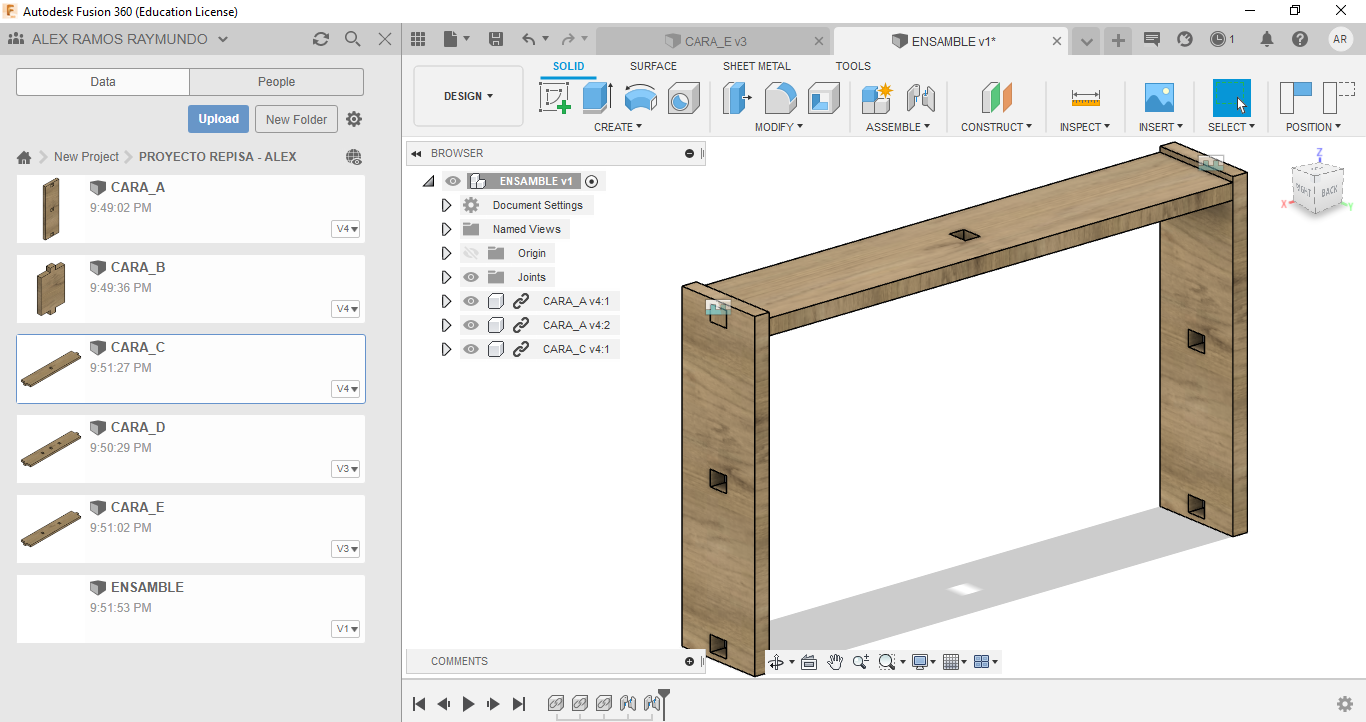Select the Revolve tool icon

[640, 98]
